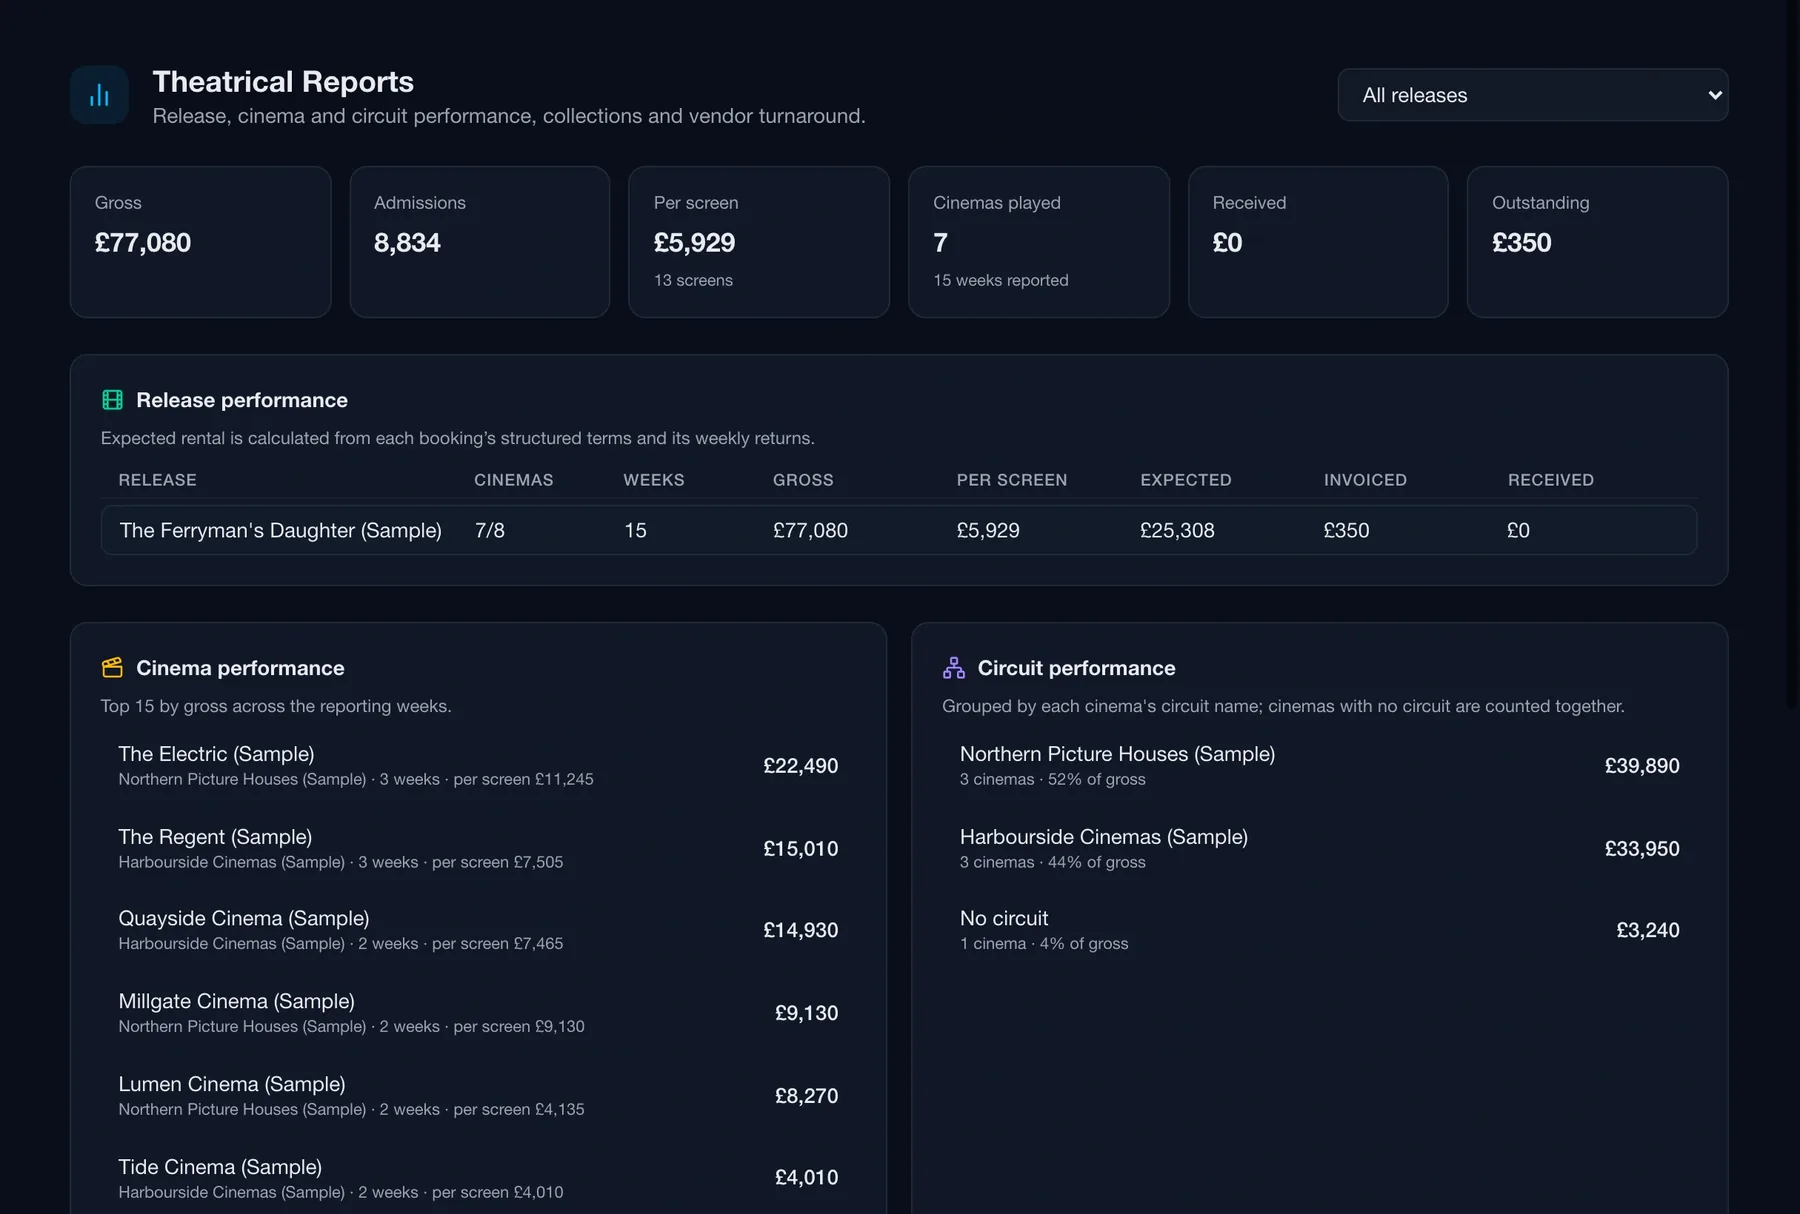Click the £15,010 gross amount
This screenshot has width=1800, height=1214.
pos(801,848)
